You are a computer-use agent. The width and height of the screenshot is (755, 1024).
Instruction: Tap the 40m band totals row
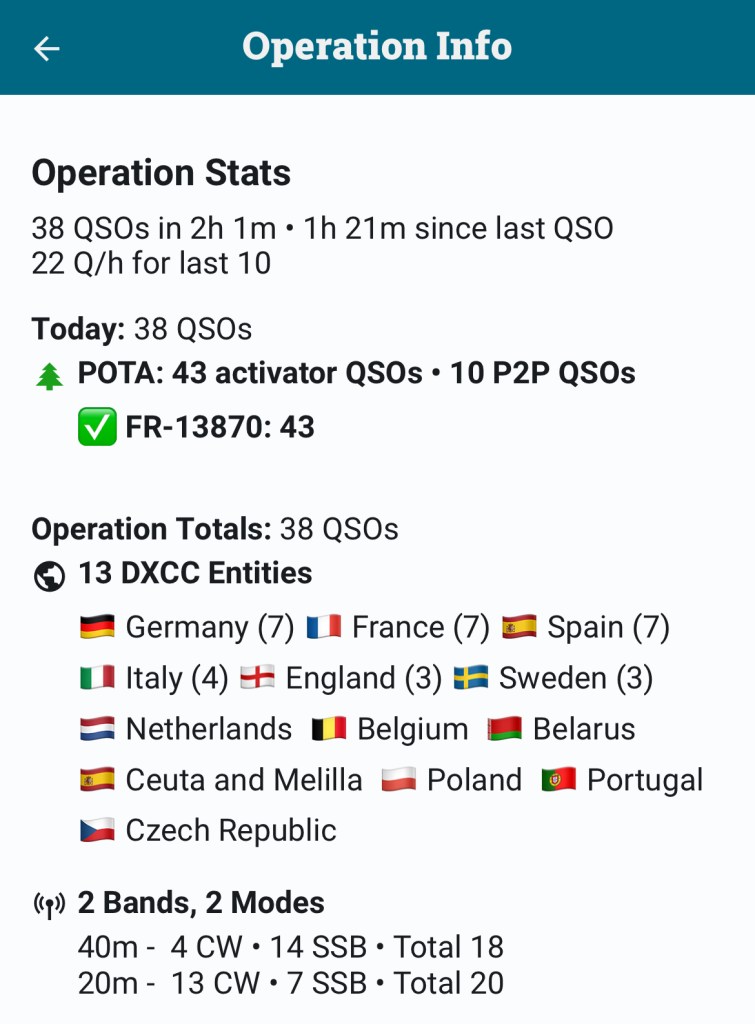tap(290, 947)
